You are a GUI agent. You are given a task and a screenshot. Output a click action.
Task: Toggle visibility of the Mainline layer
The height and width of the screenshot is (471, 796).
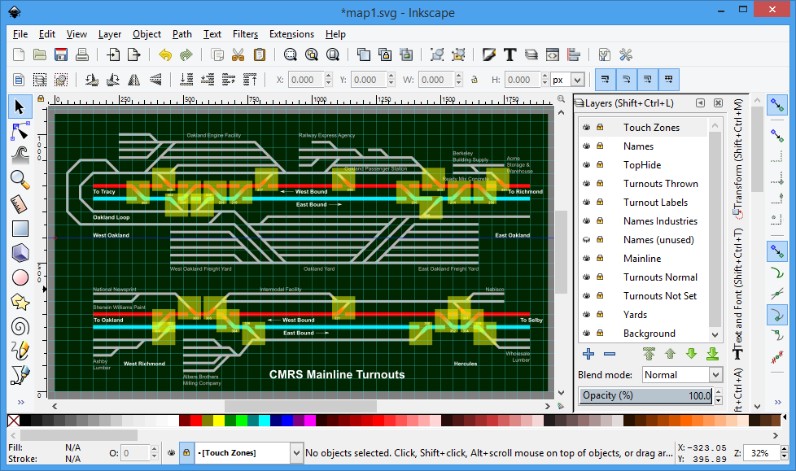tap(586, 259)
